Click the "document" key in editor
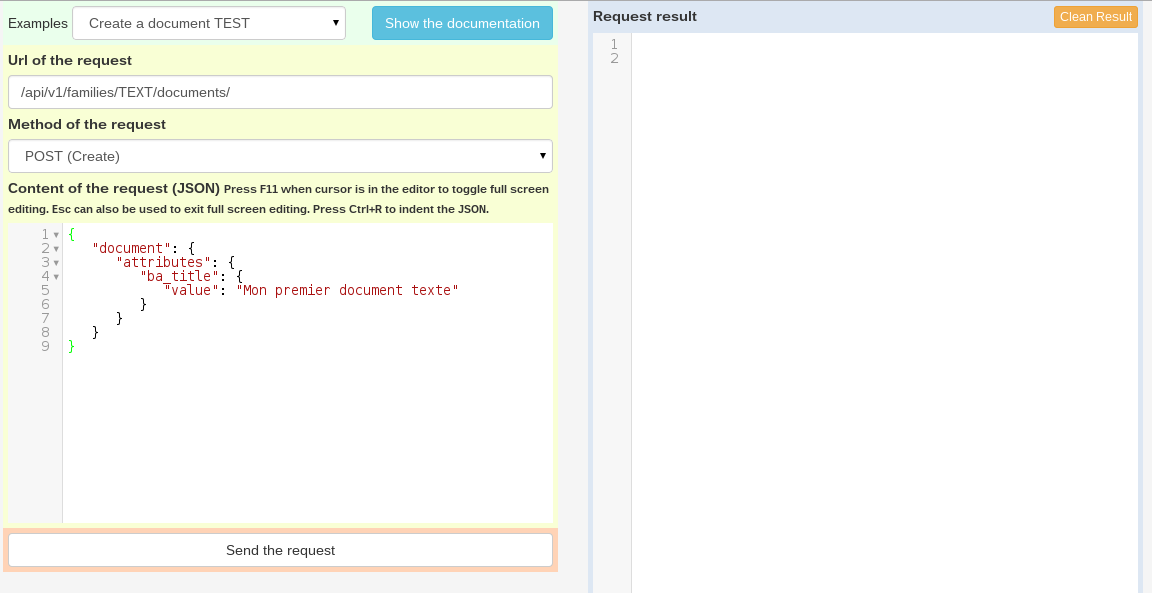The width and height of the screenshot is (1152, 593). click(x=131, y=248)
